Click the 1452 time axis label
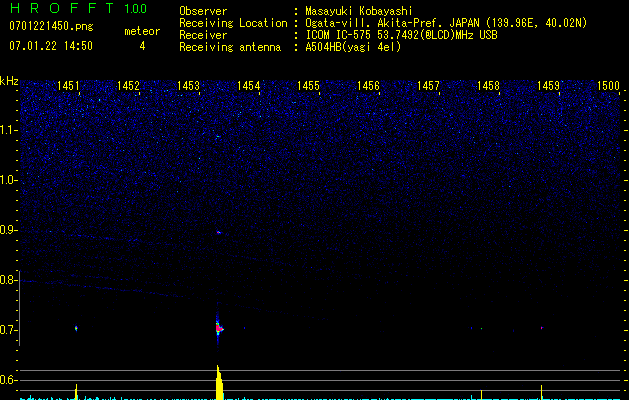 tap(128, 85)
